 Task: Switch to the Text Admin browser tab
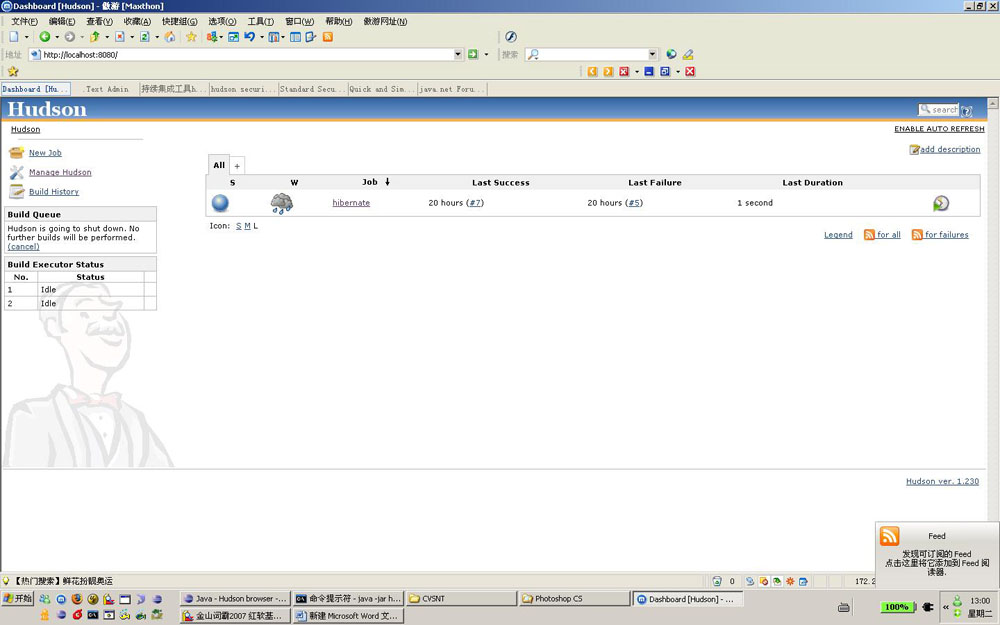(x=106, y=89)
